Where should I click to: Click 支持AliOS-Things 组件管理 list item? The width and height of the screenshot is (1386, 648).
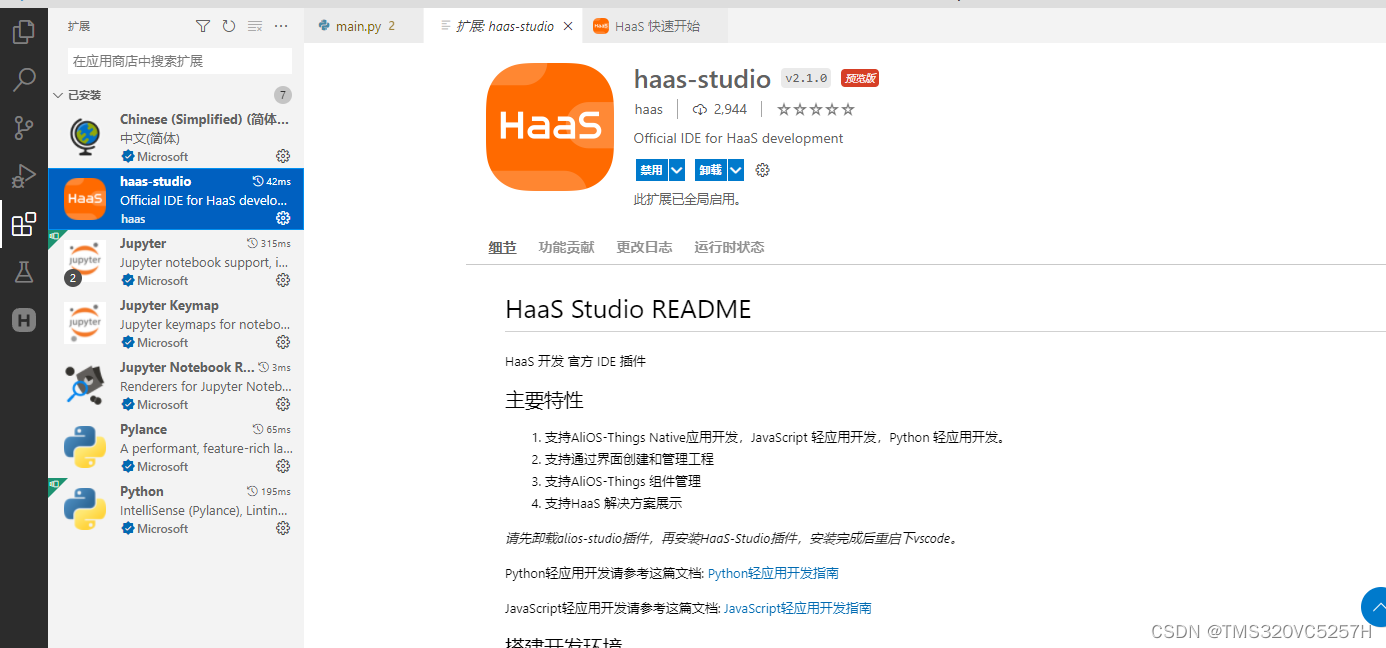click(622, 481)
